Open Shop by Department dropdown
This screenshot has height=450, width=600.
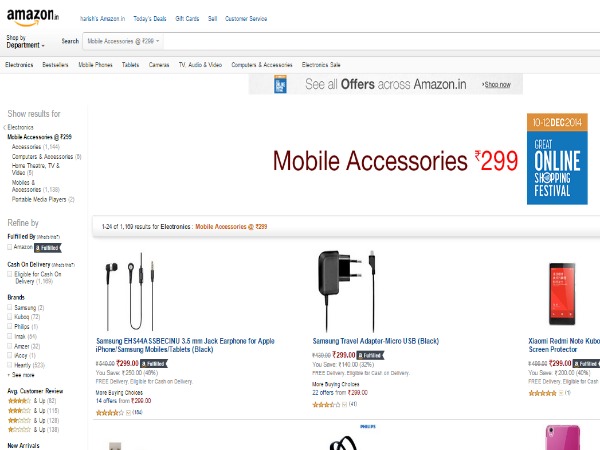26,42
